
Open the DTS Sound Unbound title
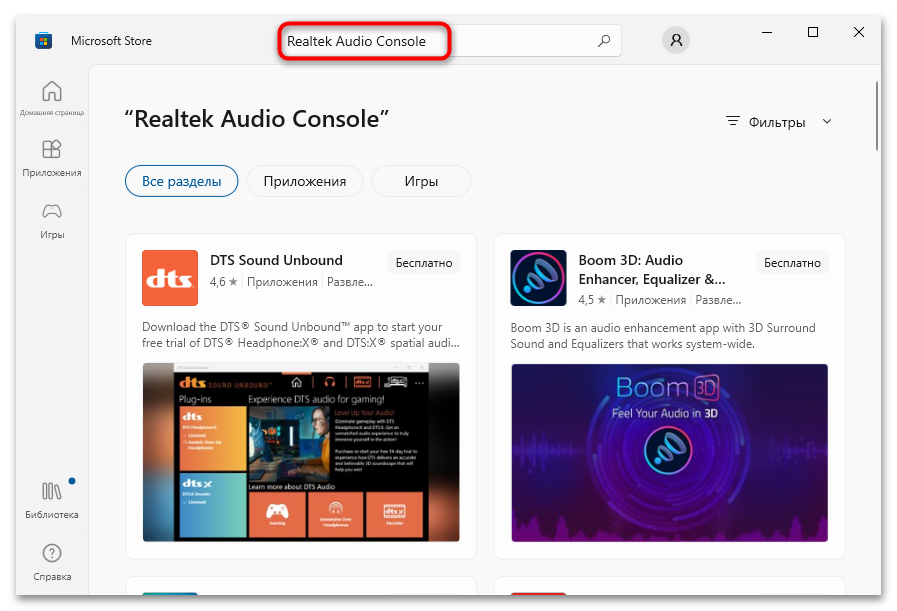pos(276,260)
